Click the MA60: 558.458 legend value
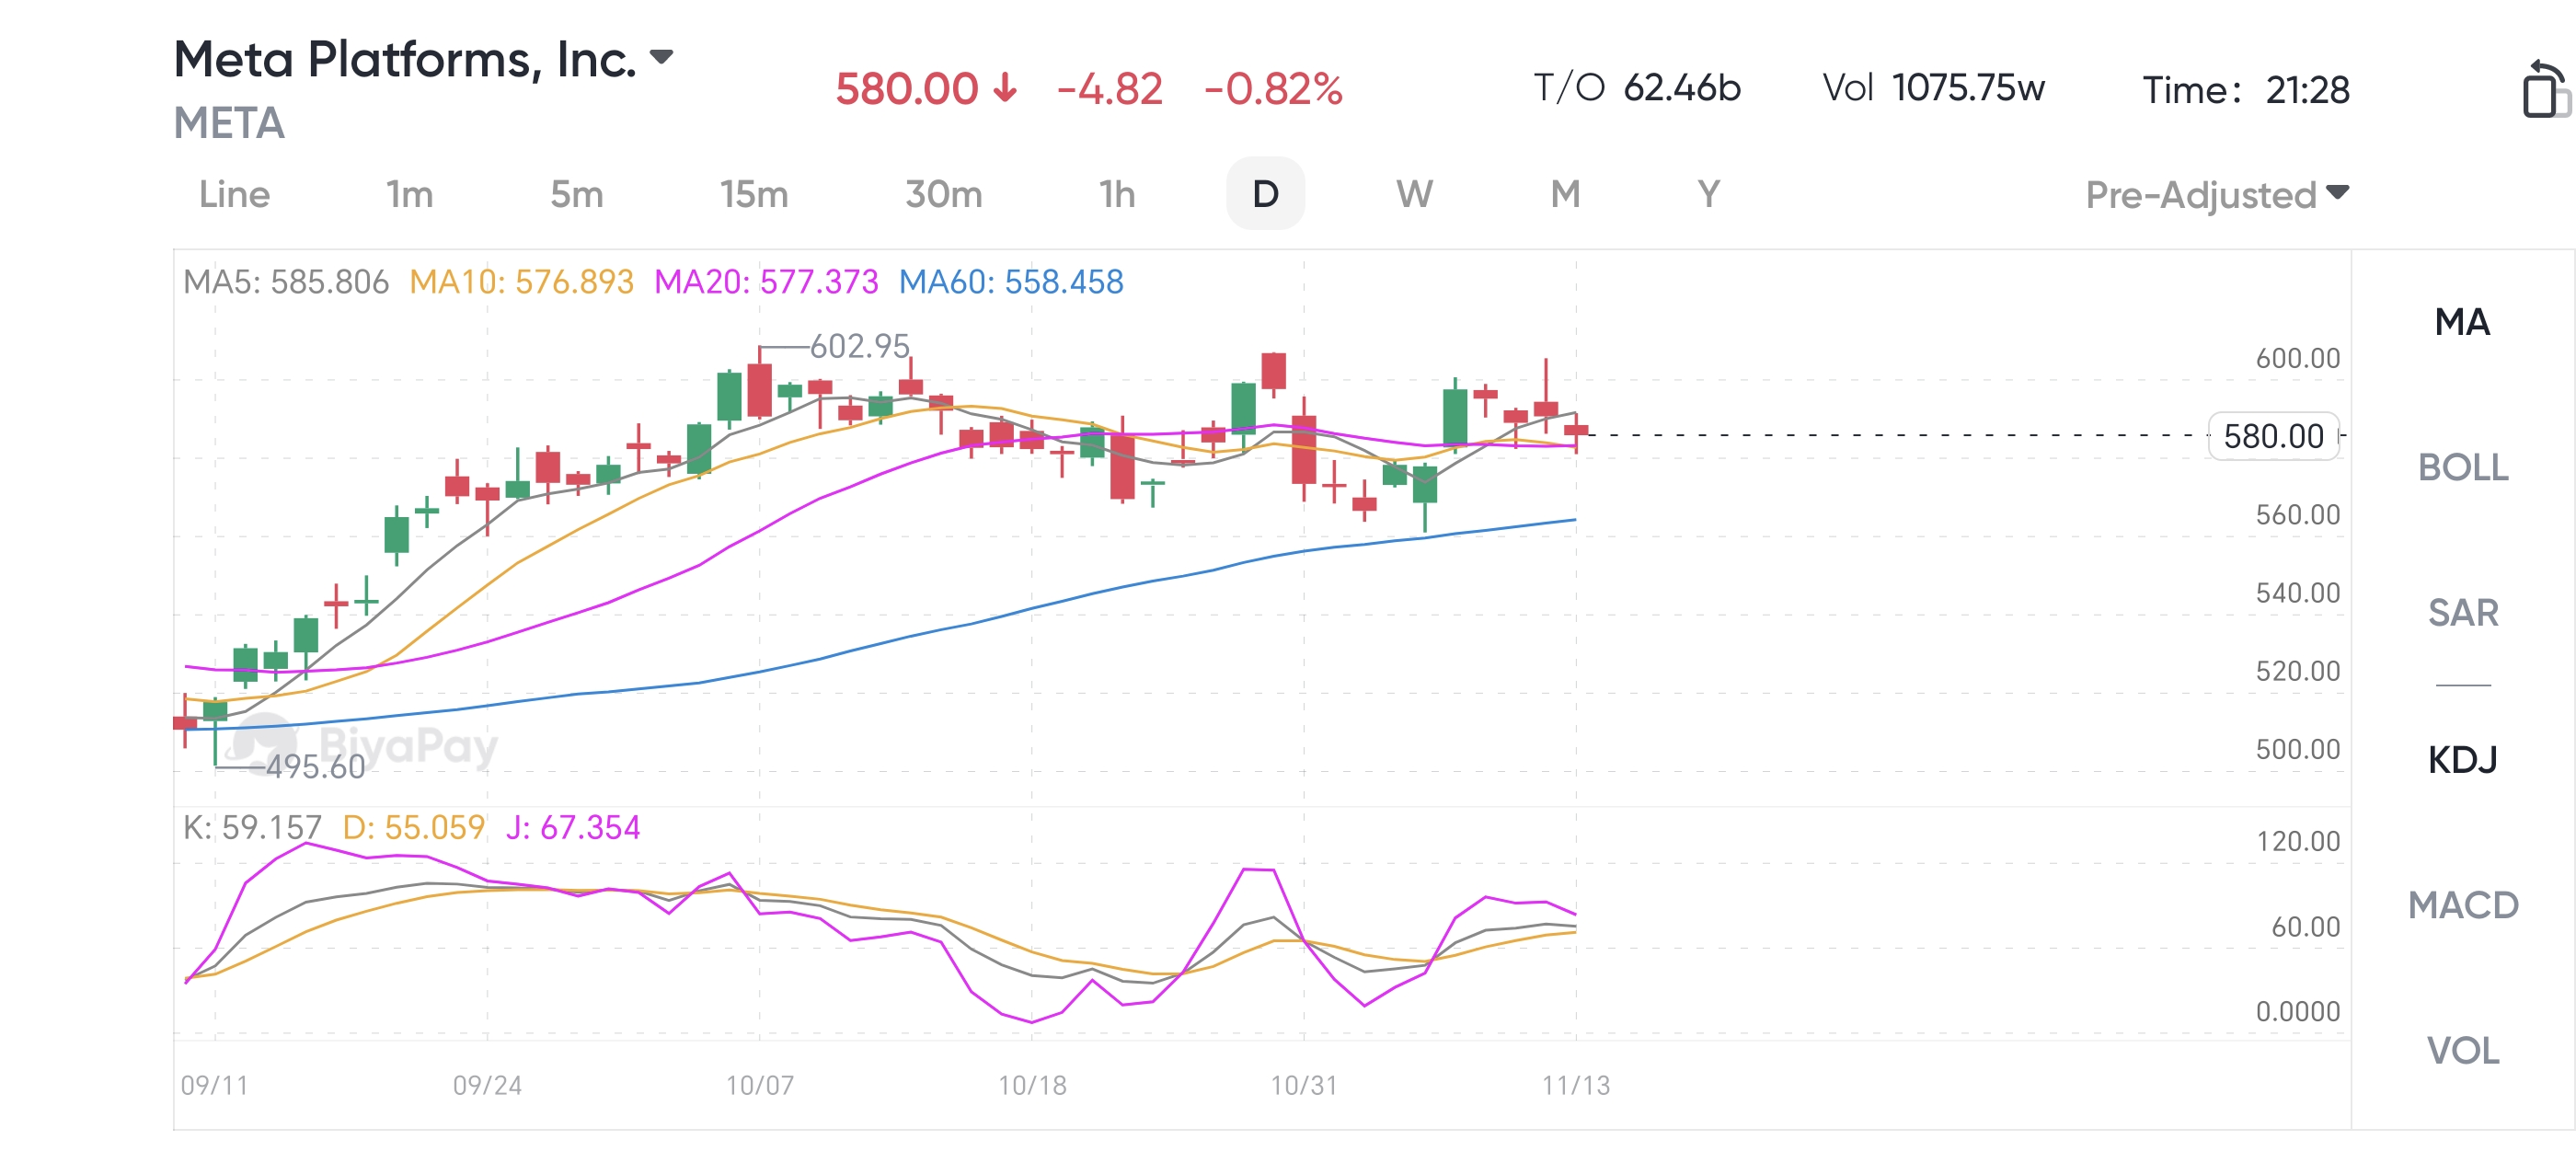2576x1163 pixels. coord(1011,282)
